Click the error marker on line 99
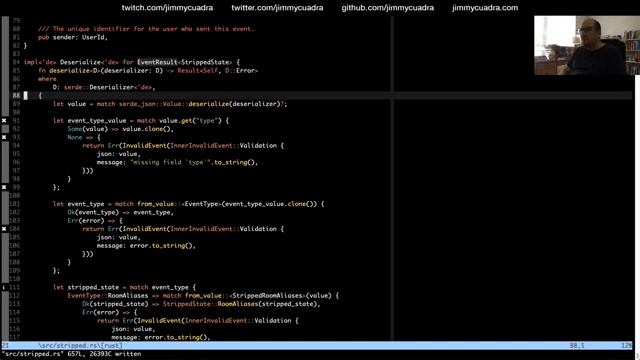 pyautogui.click(x=4, y=187)
